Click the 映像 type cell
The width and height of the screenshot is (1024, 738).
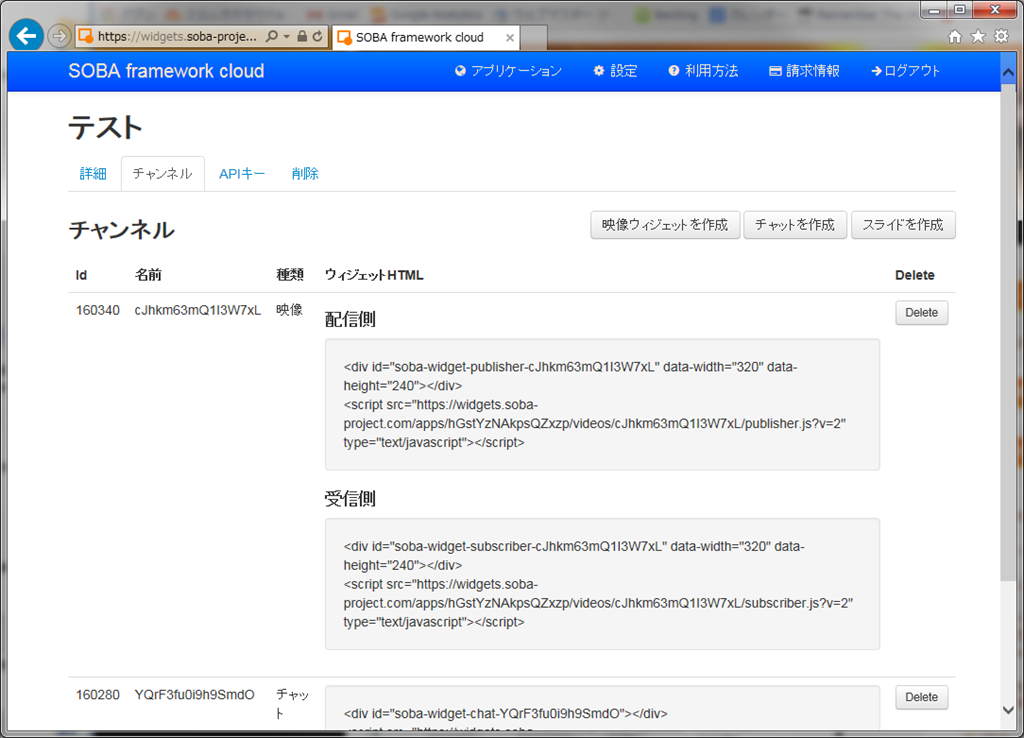tap(289, 310)
